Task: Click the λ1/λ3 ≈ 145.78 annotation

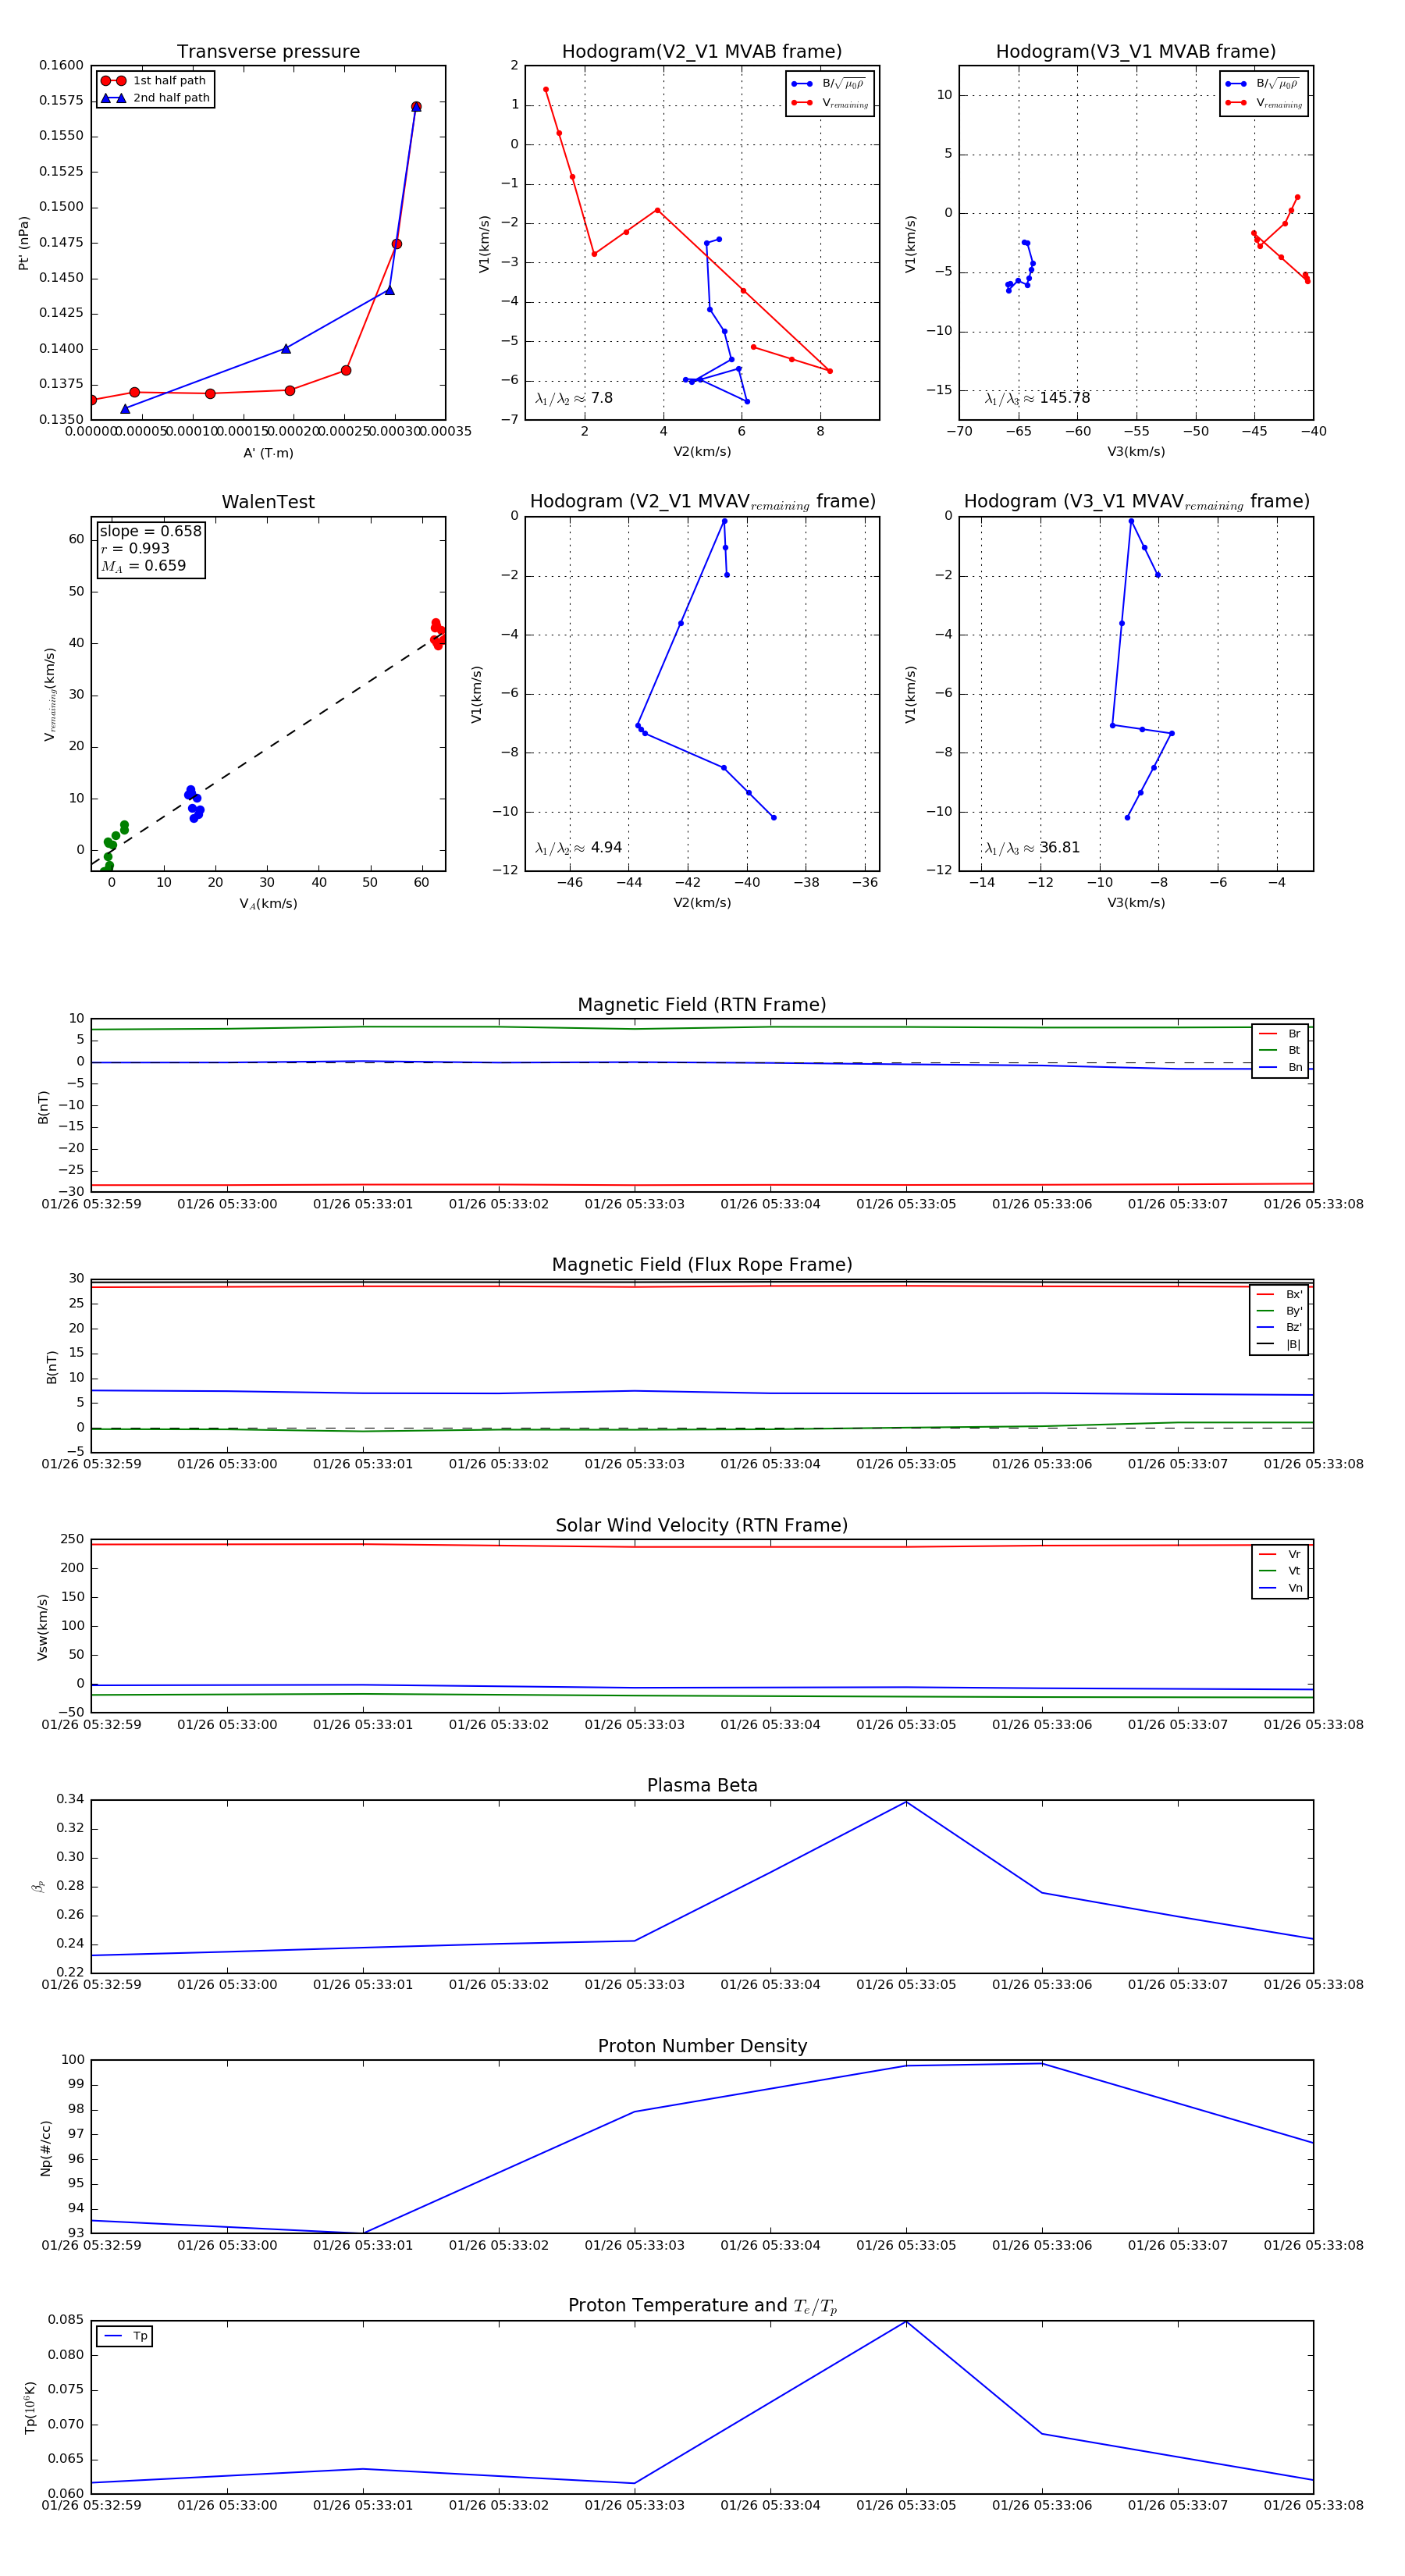Action: click(x=1037, y=398)
